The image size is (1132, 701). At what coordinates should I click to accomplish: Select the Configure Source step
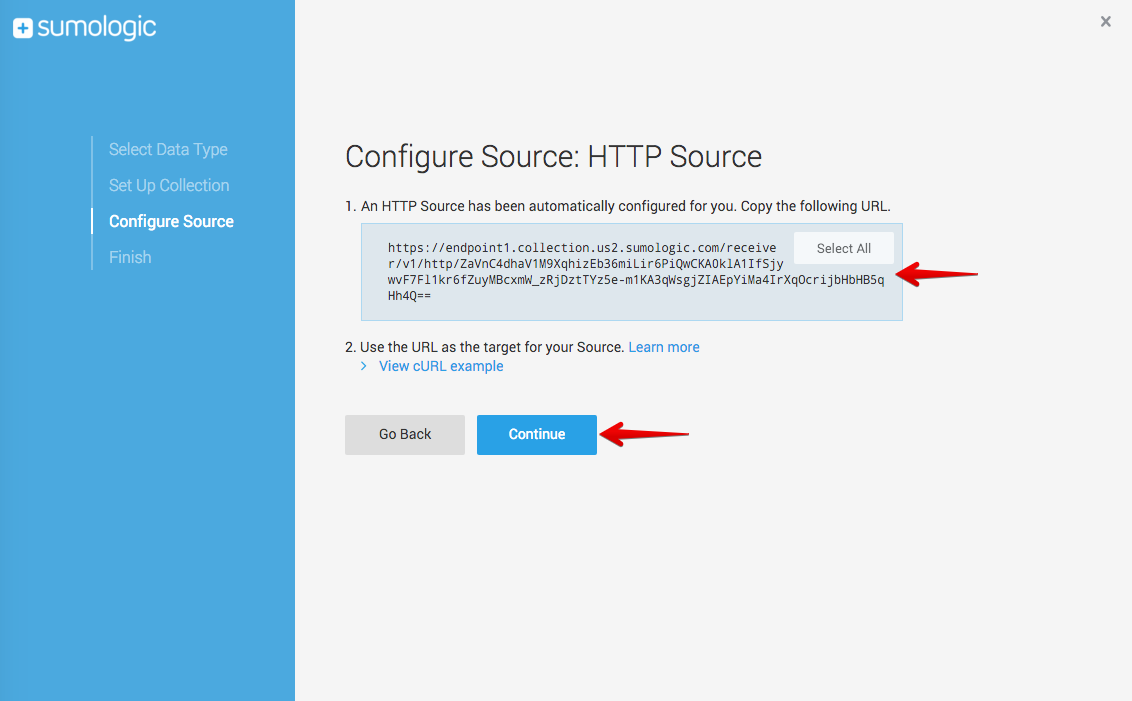click(x=171, y=222)
